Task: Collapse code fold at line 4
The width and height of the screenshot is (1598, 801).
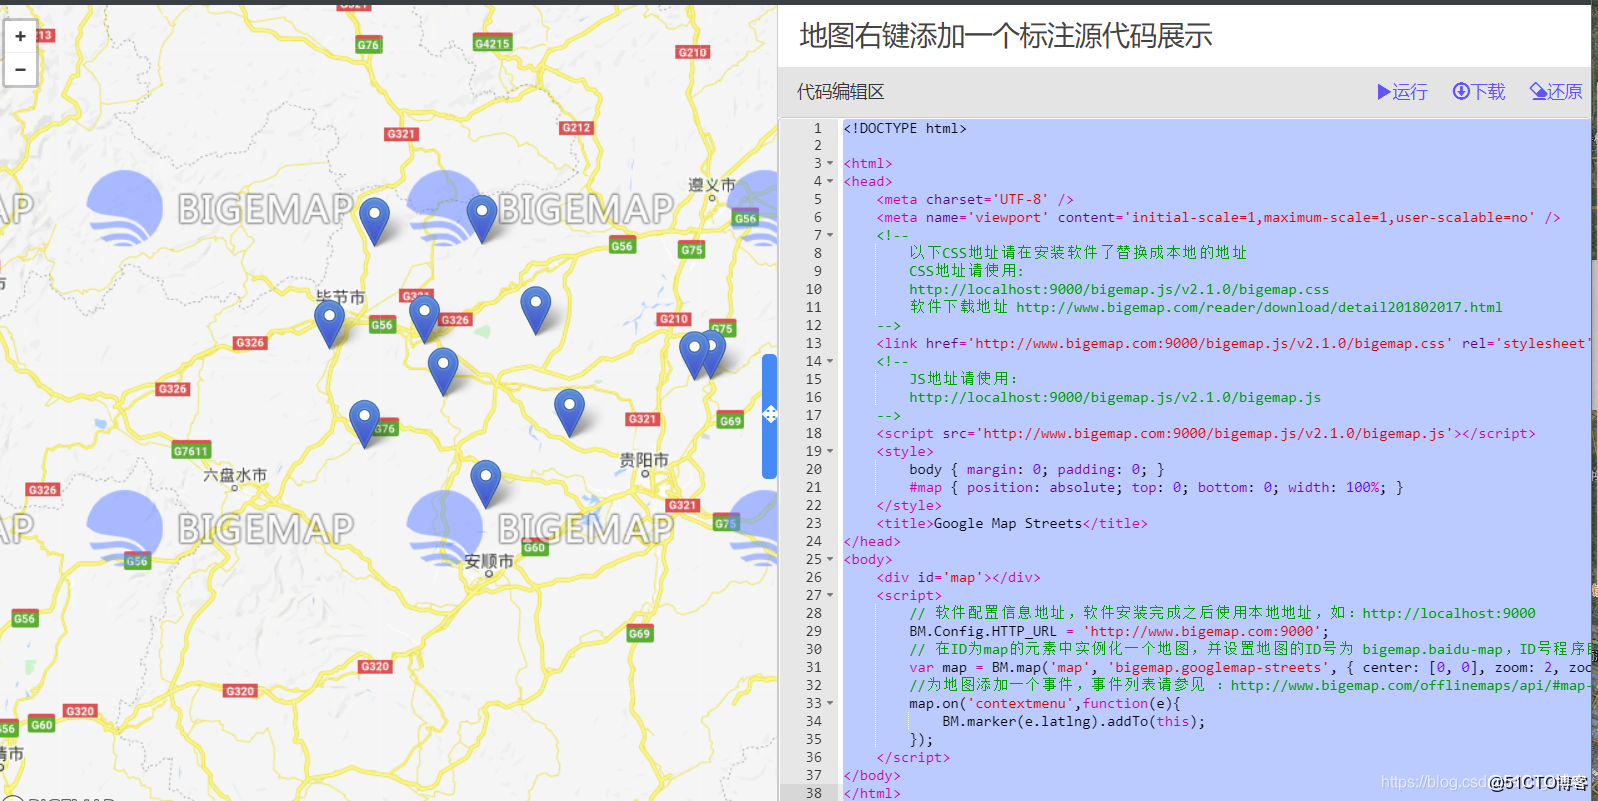Action: tap(830, 181)
